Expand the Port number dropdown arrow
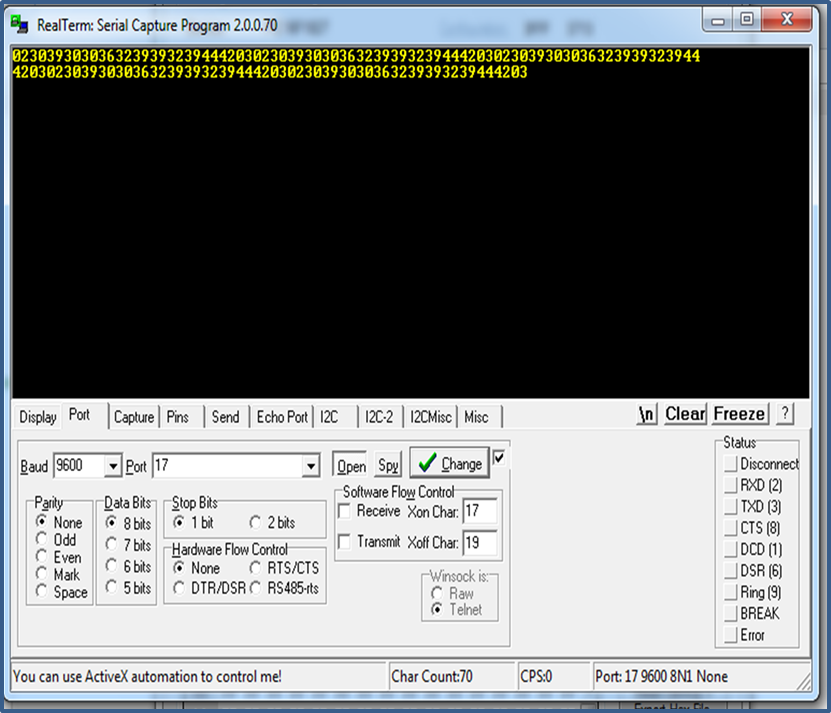Viewport: 831px width, 713px height. pos(311,466)
